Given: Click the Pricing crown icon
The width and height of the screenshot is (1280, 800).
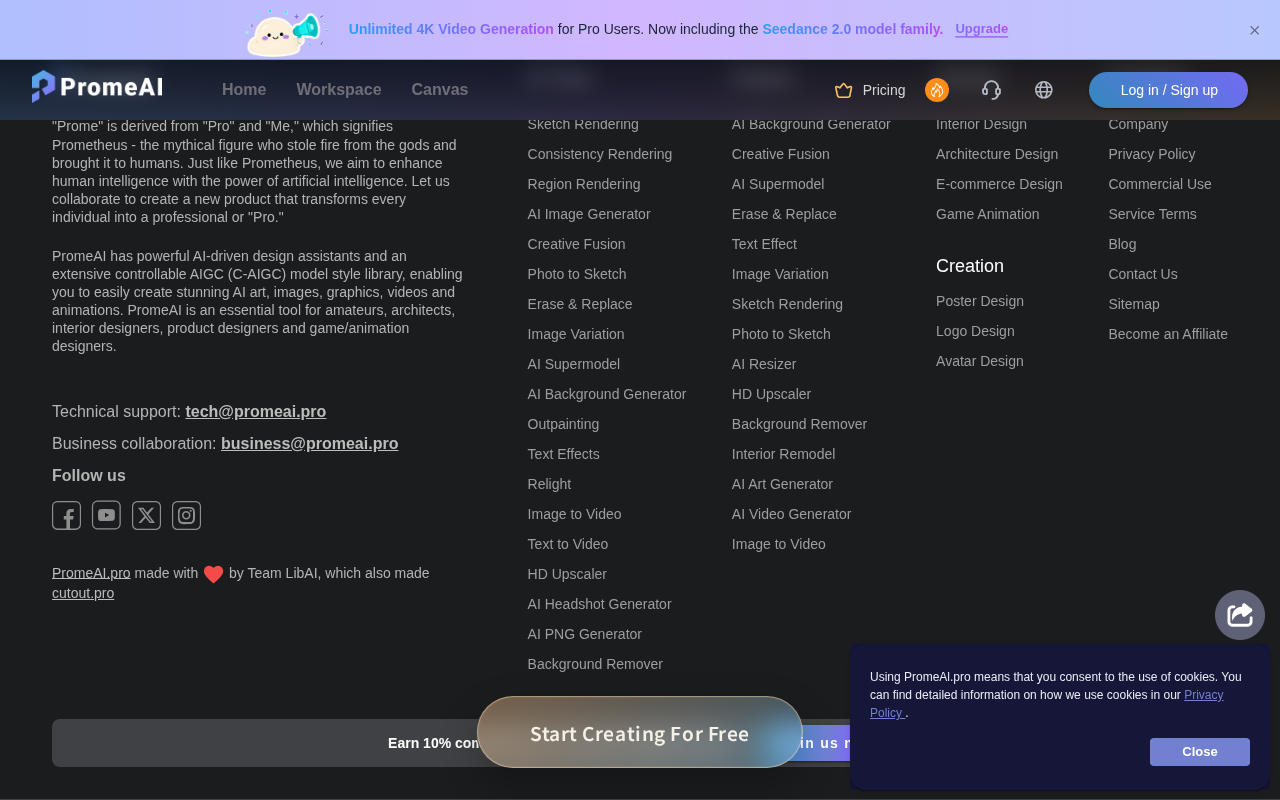Looking at the screenshot, I should pyautogui.click(x=844, y=90).
